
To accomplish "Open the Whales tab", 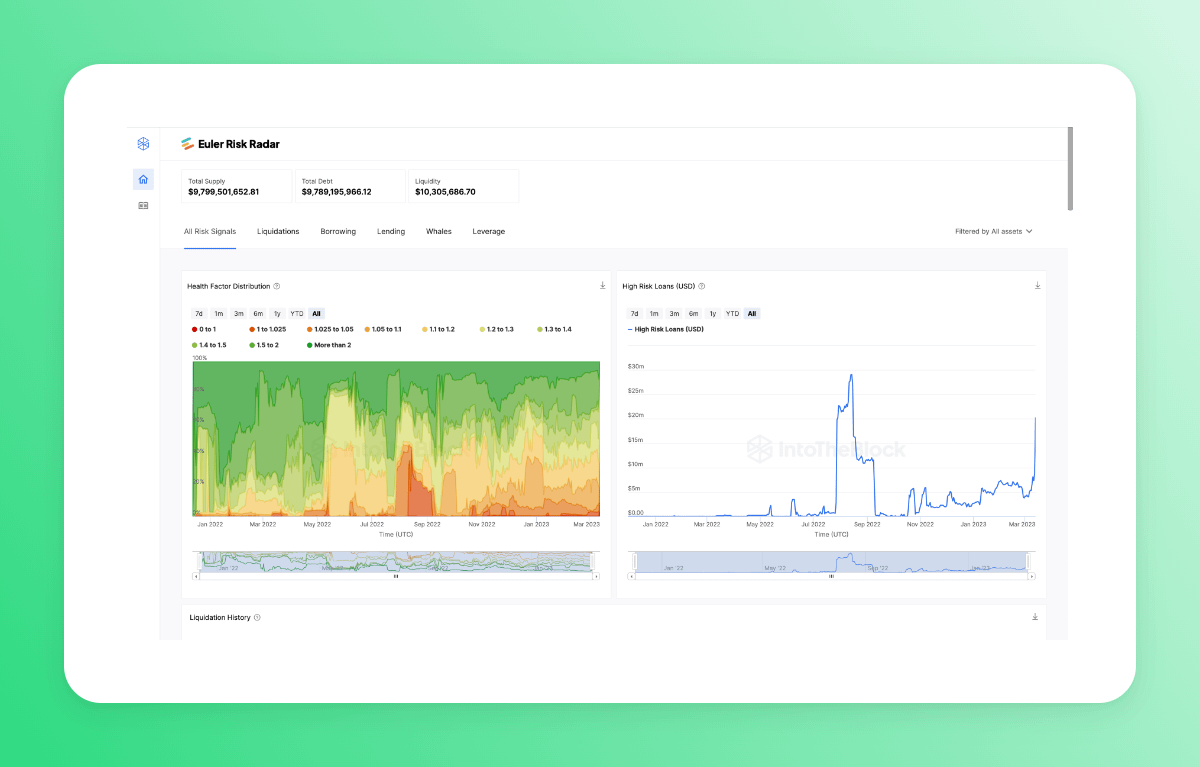I will pos(438,231).
